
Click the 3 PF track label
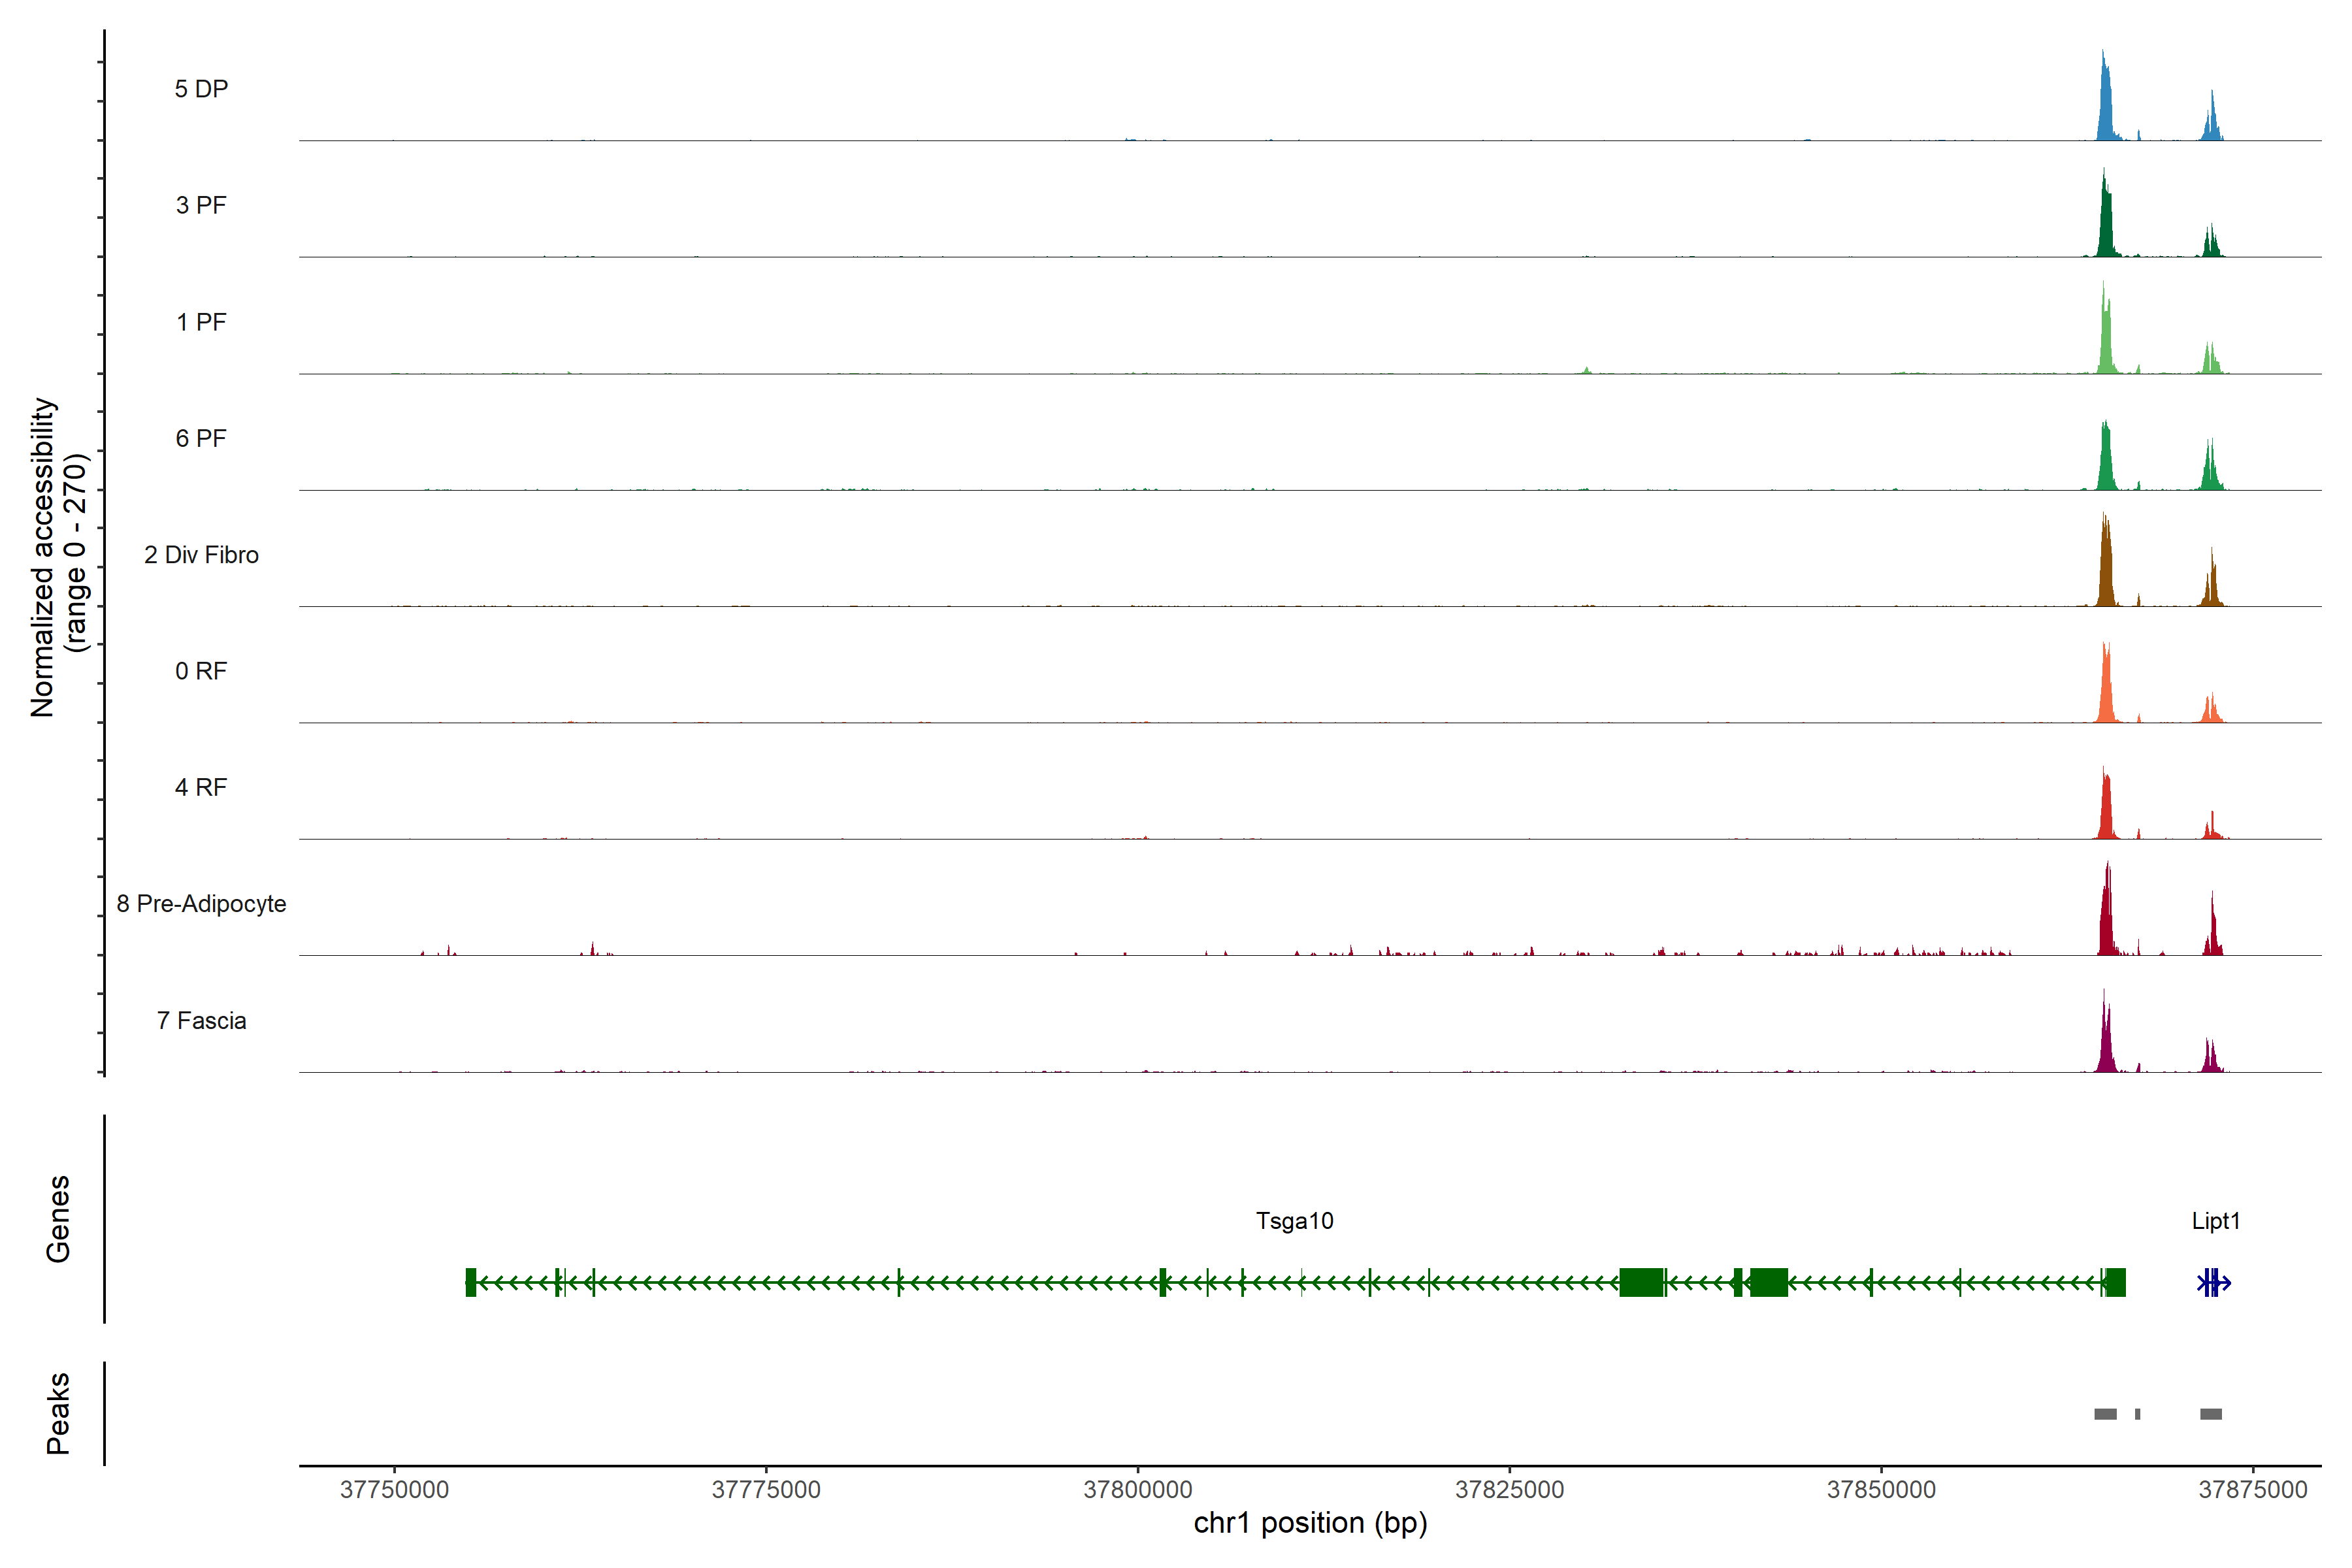[201, 205]
